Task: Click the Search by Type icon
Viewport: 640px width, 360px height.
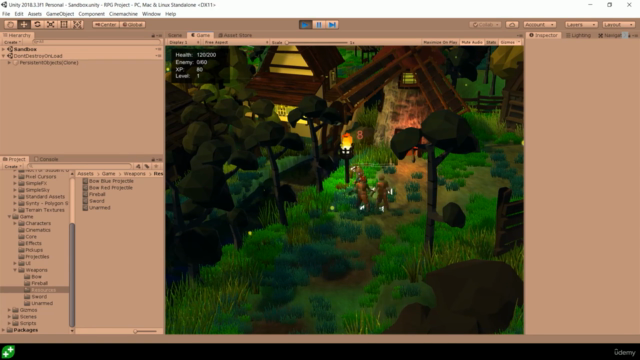Action: tap(138, 167)
